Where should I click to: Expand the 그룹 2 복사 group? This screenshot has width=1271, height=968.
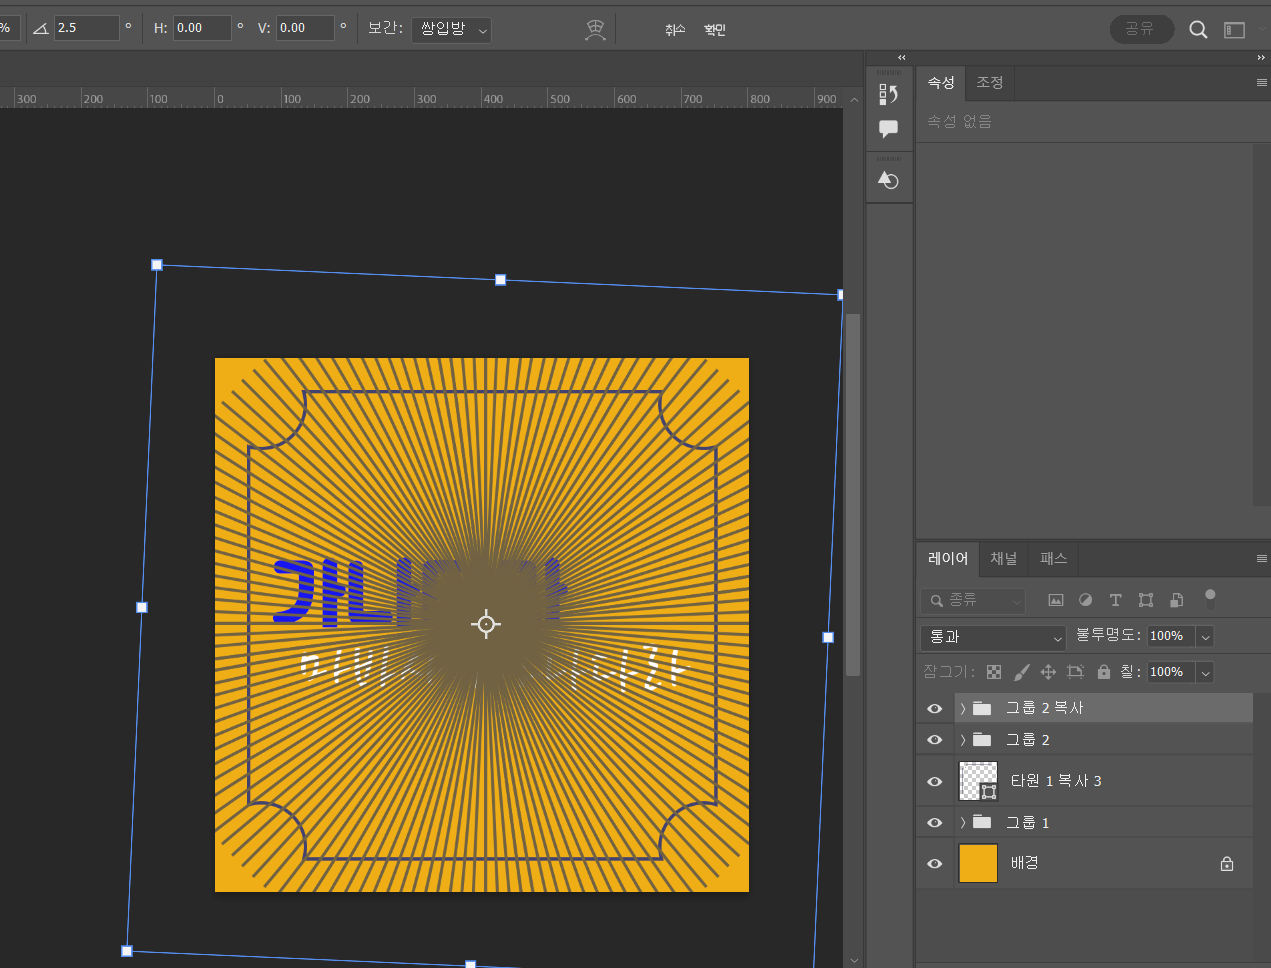point(963,708)
